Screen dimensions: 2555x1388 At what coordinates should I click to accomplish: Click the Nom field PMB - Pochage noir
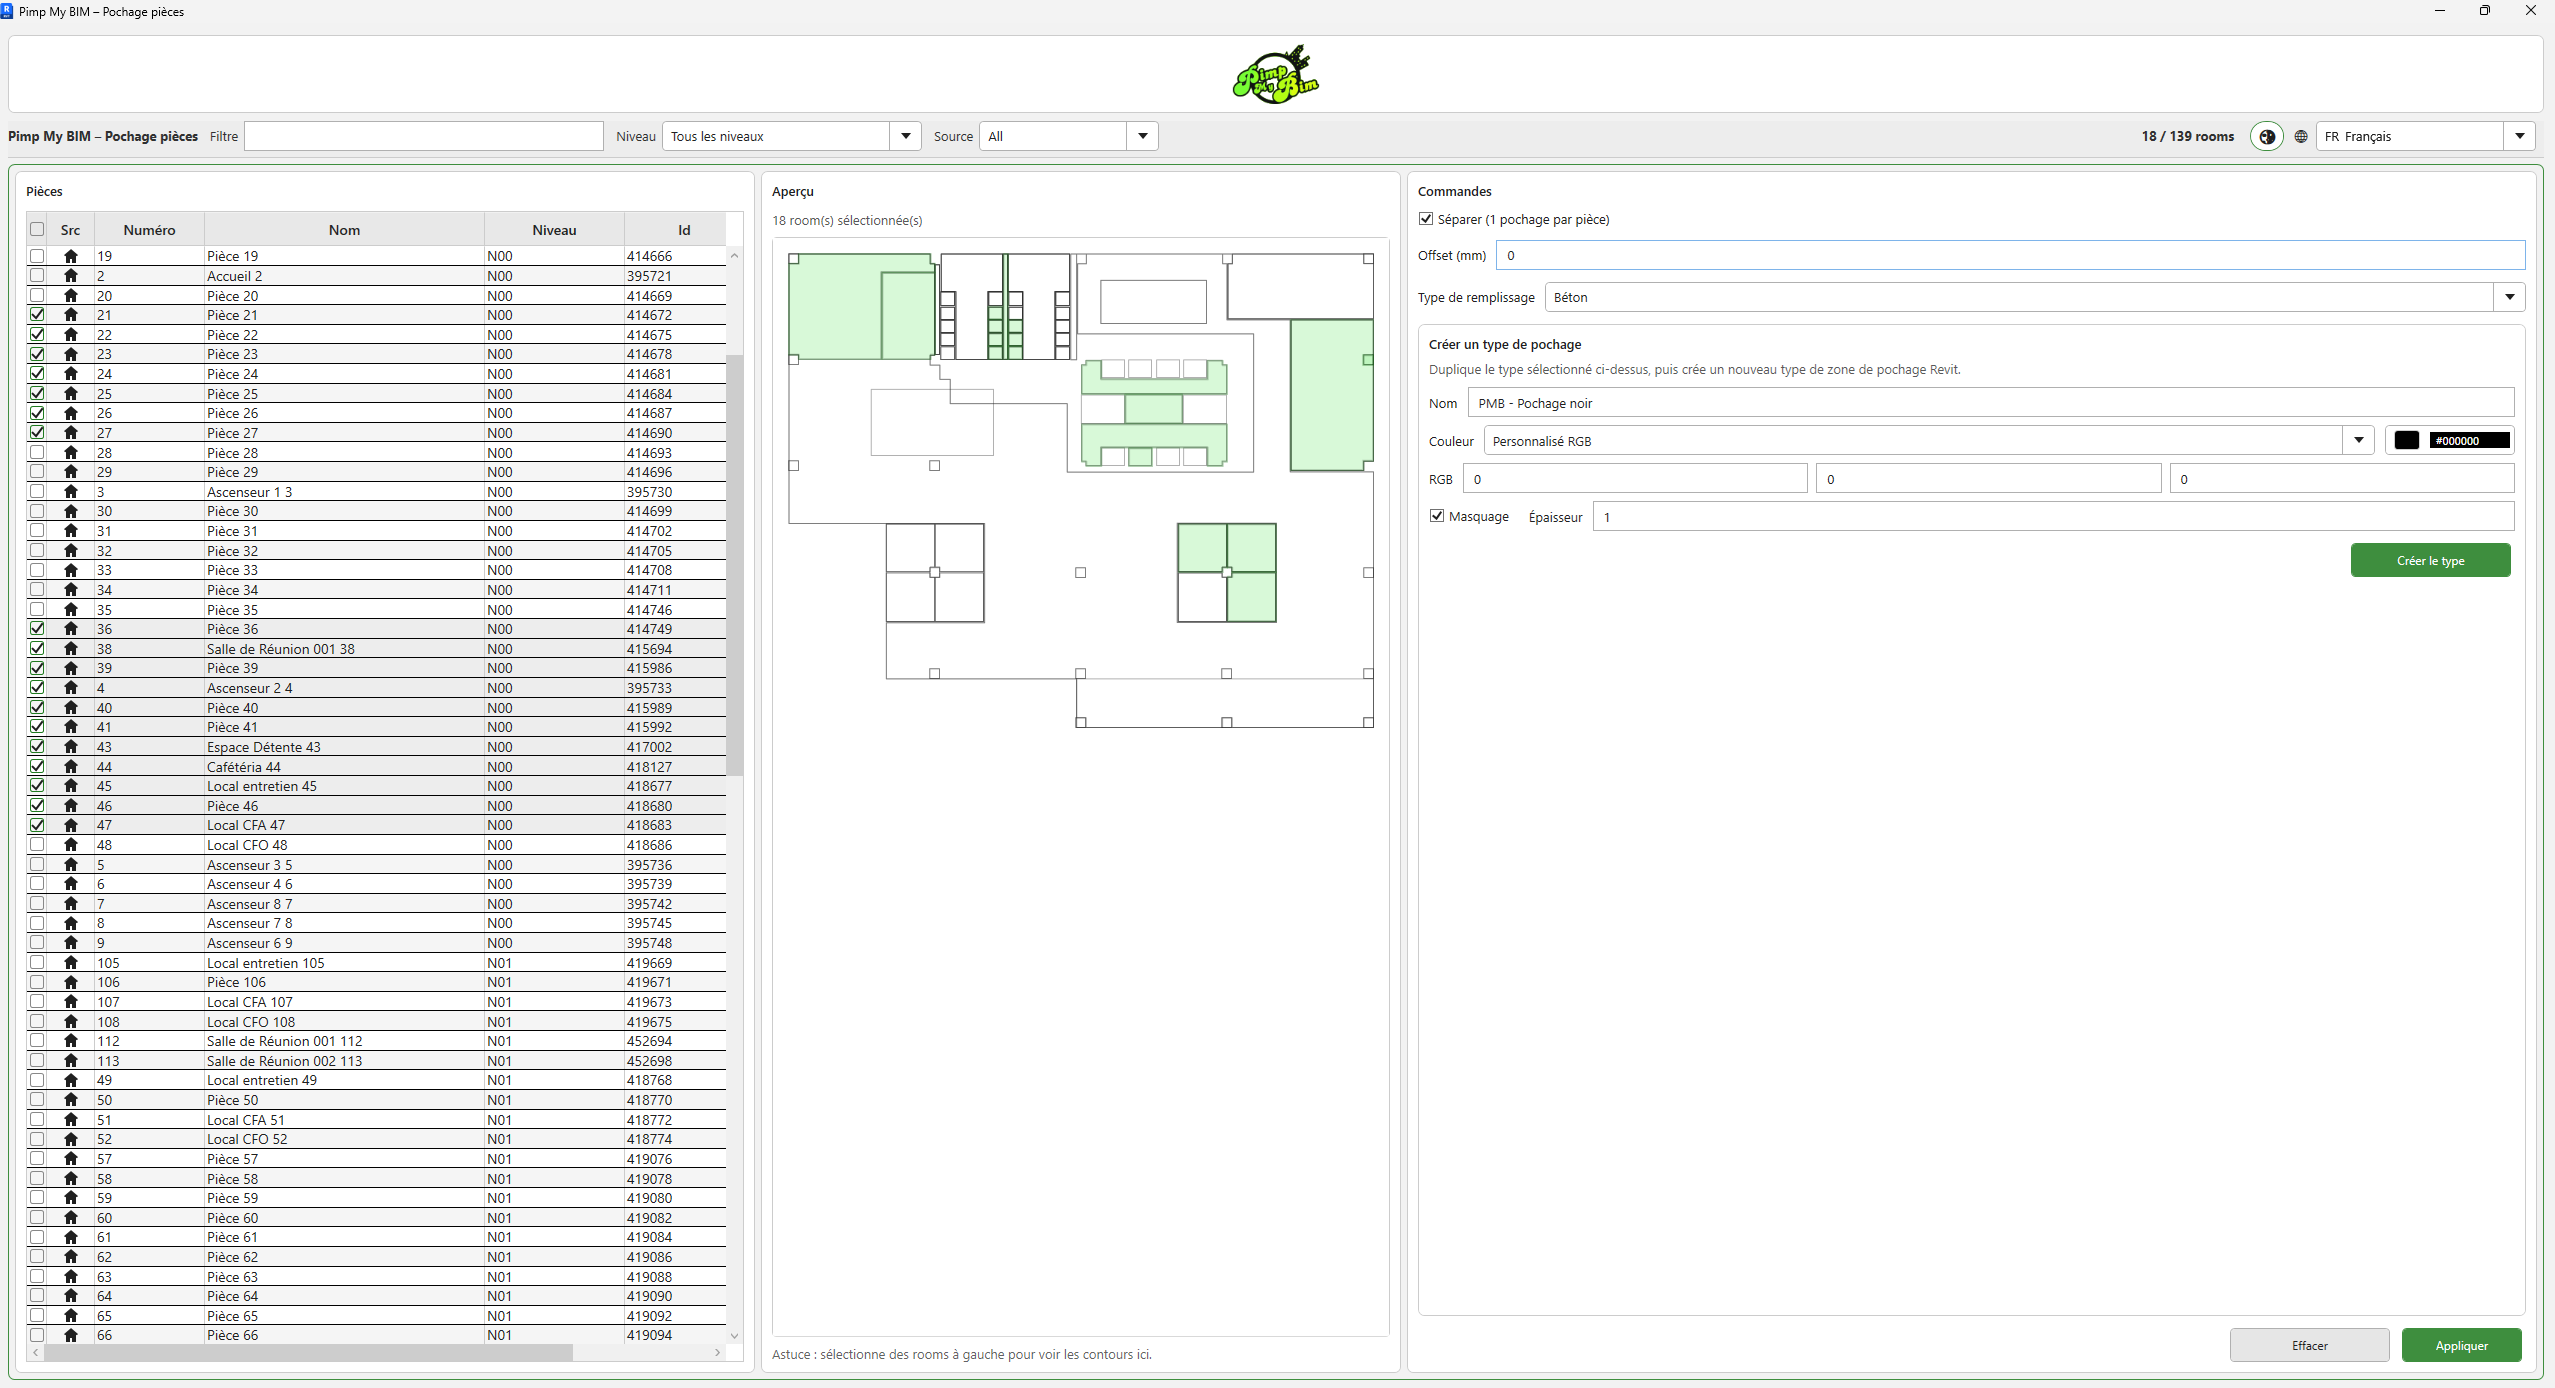point(1990,403)
